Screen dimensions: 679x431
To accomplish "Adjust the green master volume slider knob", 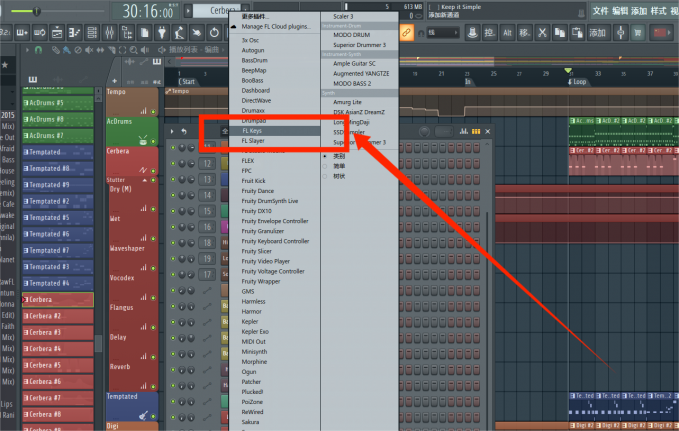I will tap(36, 11).
